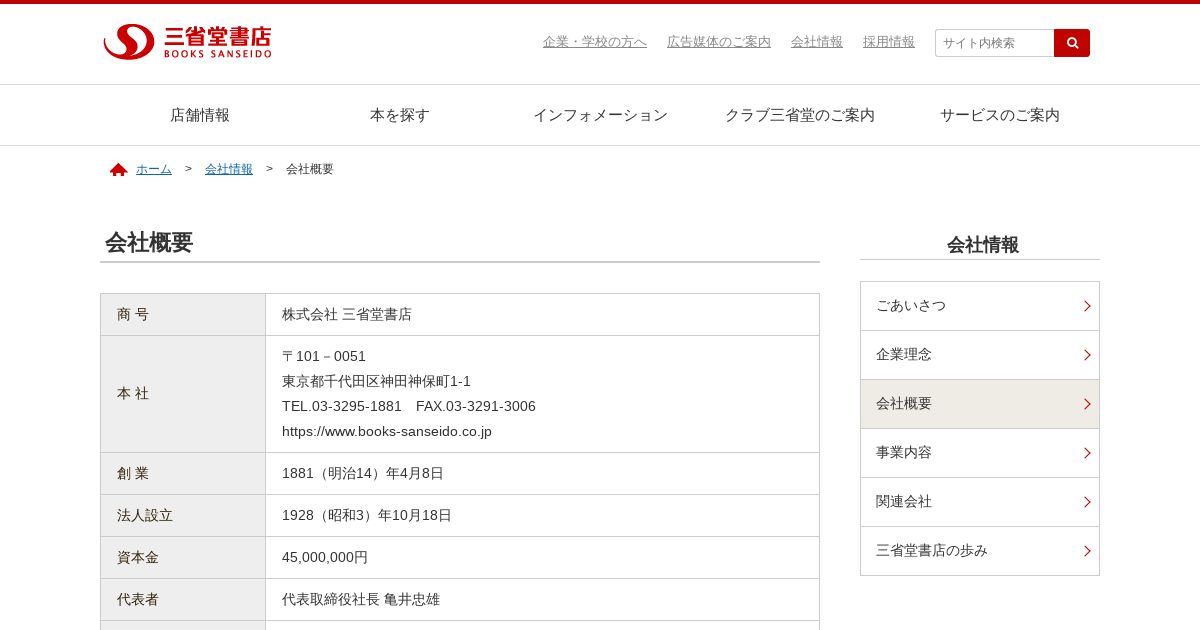
Task: Click the 創 業 row header
Action: [183, 473]
